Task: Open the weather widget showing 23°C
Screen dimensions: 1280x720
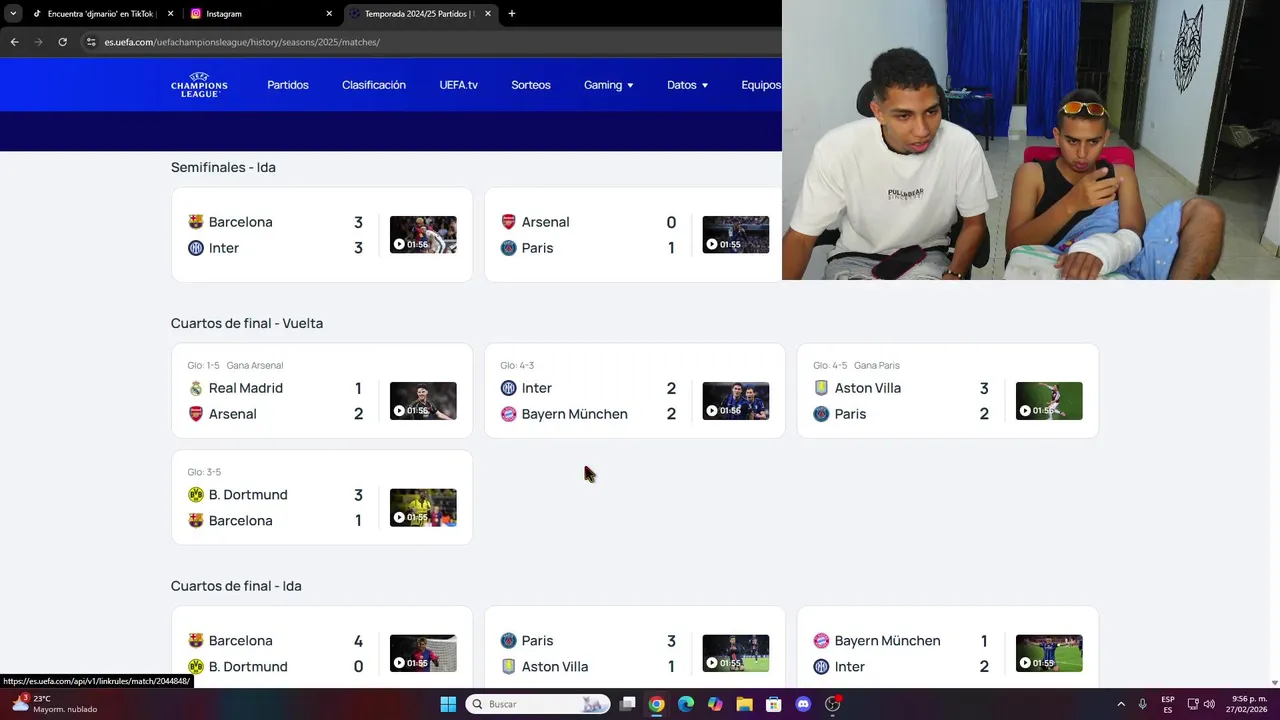Action: click(x=55, y=704)
